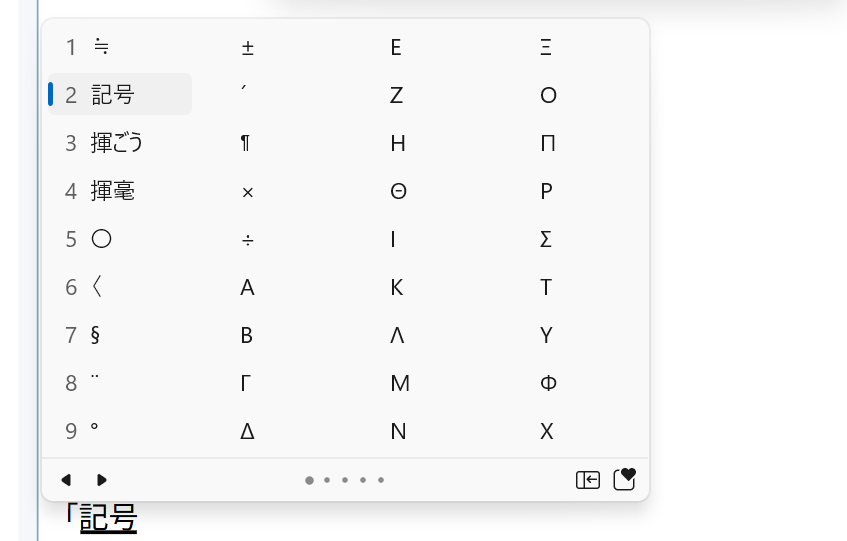Viewport: 847px width, 541px height.
Task: Choose the Greek letter Σ candidate
Action: (x=546, y=239)
